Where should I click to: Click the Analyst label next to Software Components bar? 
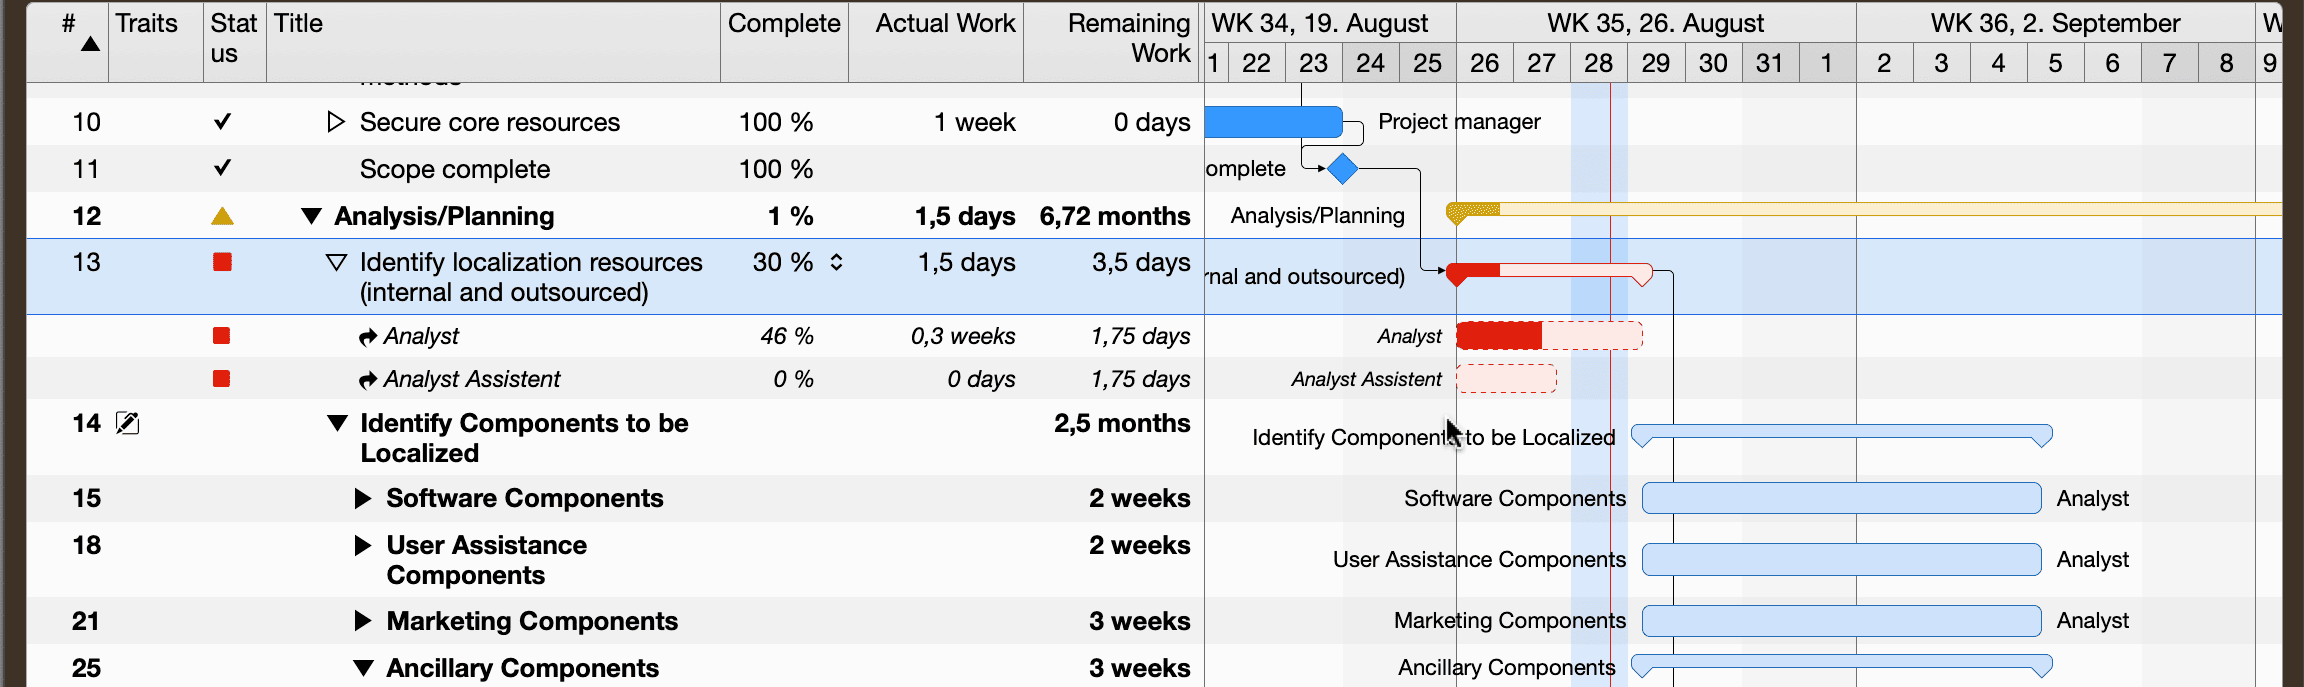(x=2092, y=498)
